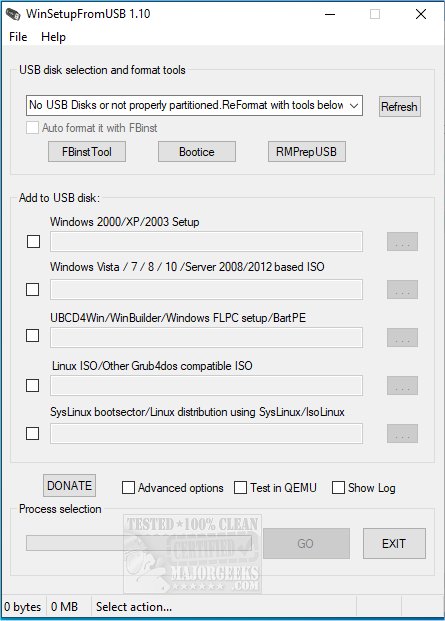This screenshot has width=445, height=621.
Task: Click the dropdown arrow next to the USB disk list
Action: (354, 106)
